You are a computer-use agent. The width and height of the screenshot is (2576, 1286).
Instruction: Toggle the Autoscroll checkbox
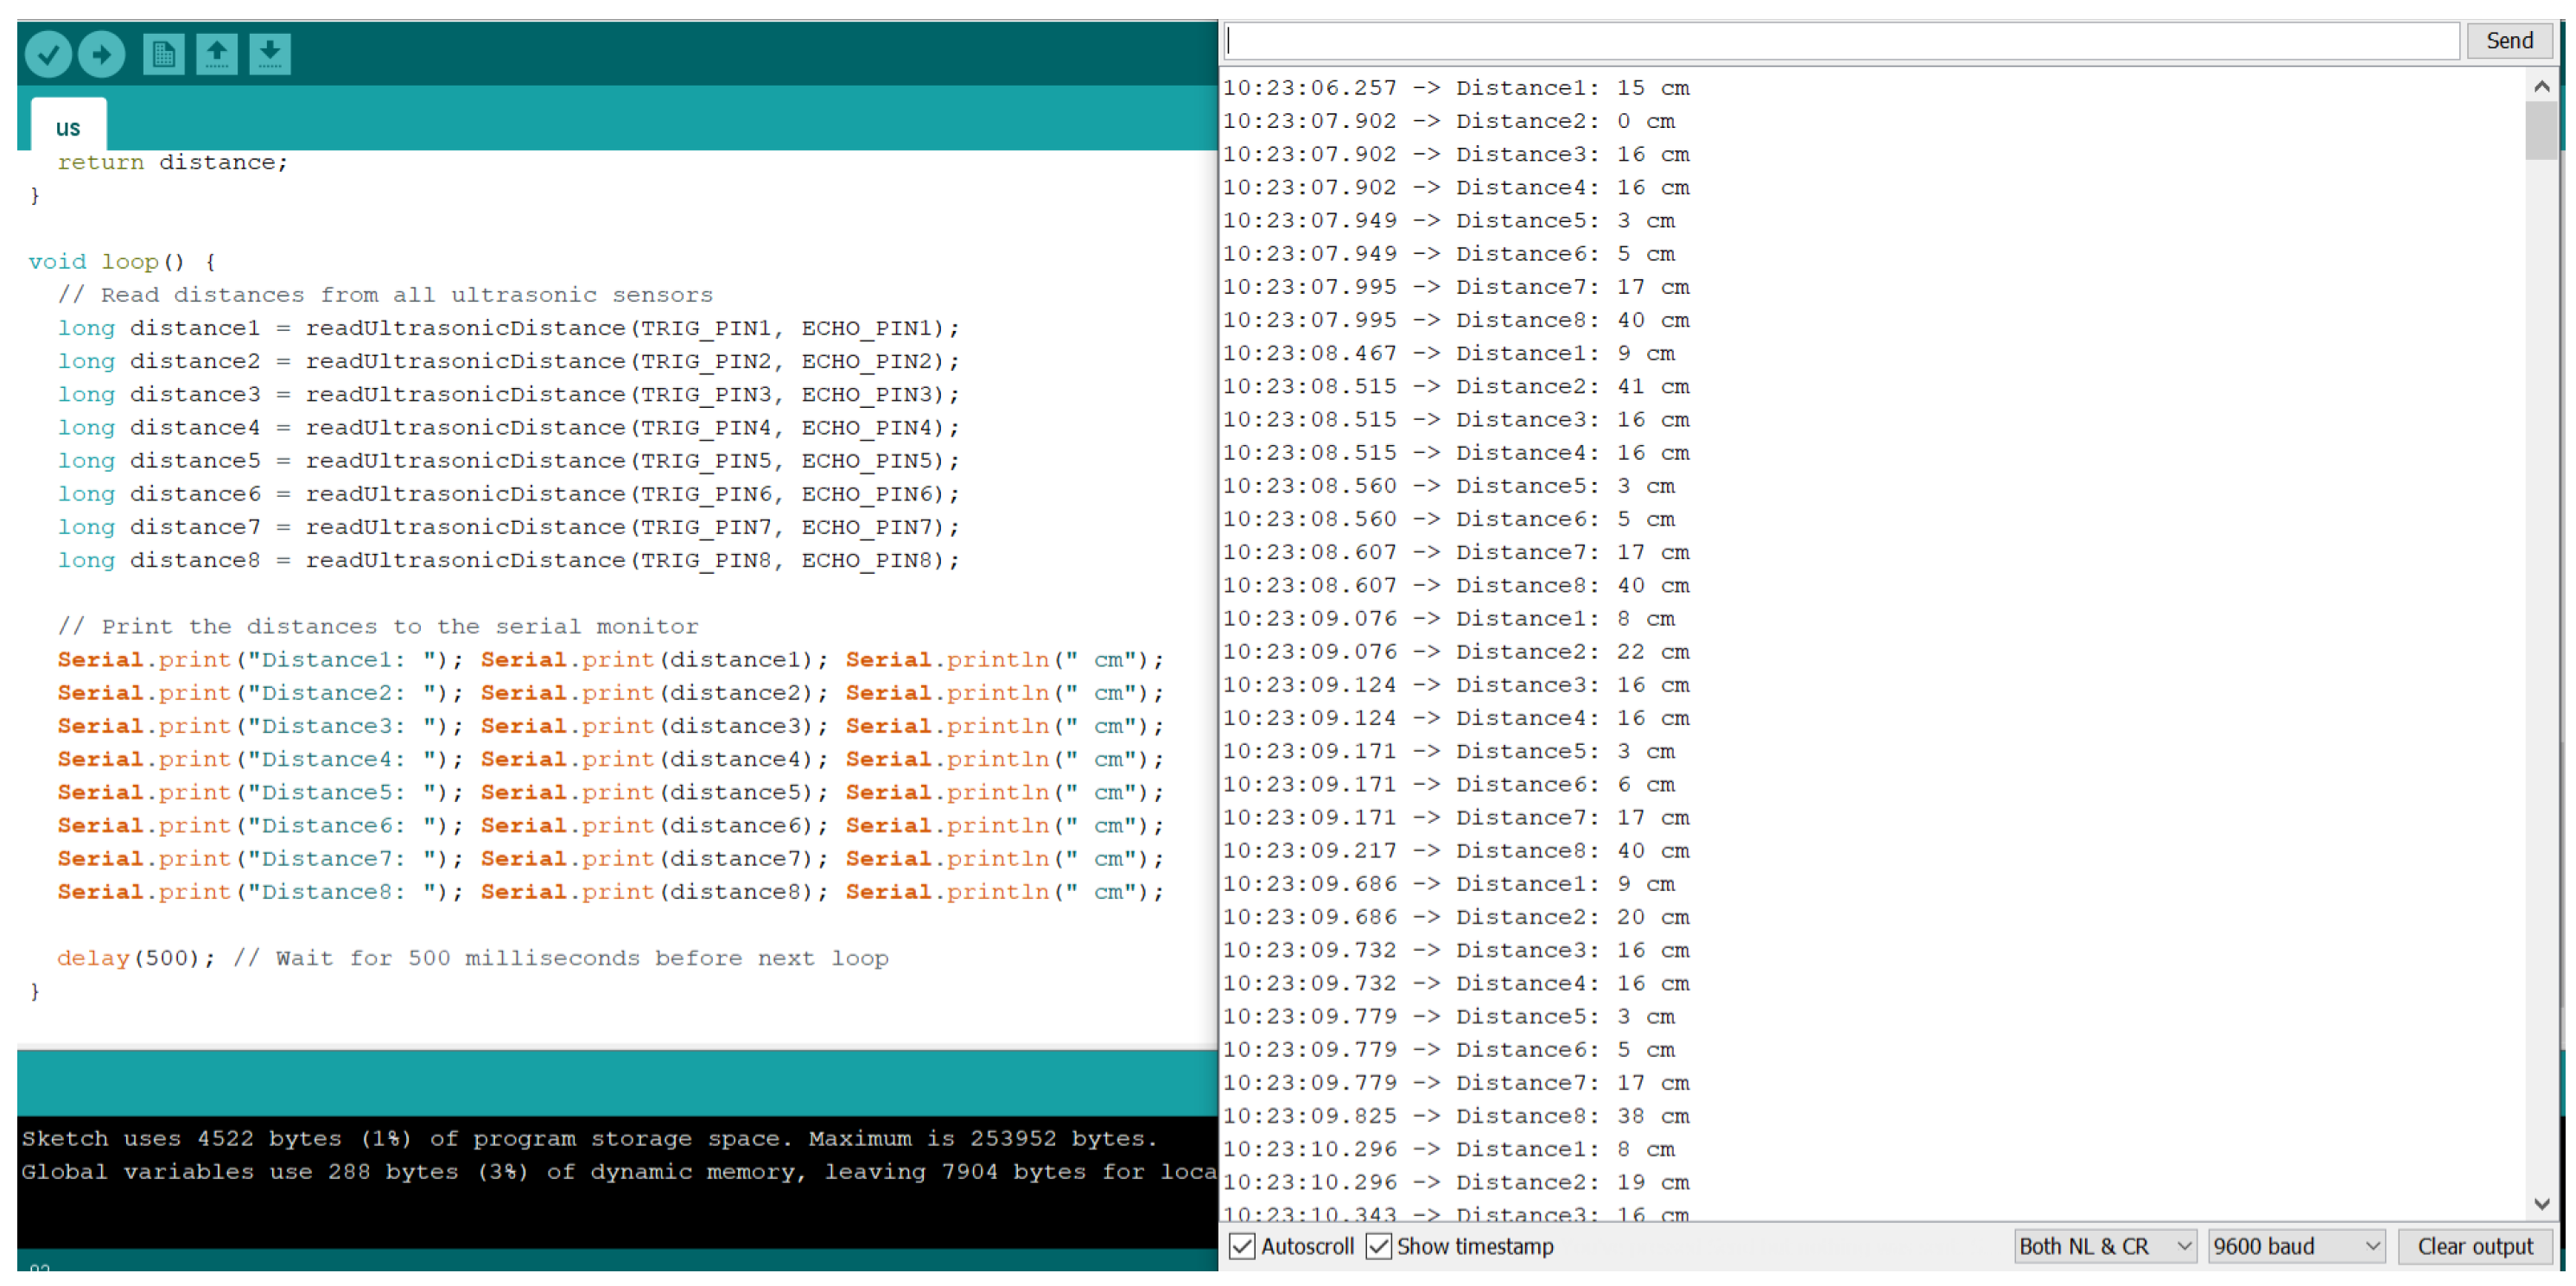point(1242,1246)
